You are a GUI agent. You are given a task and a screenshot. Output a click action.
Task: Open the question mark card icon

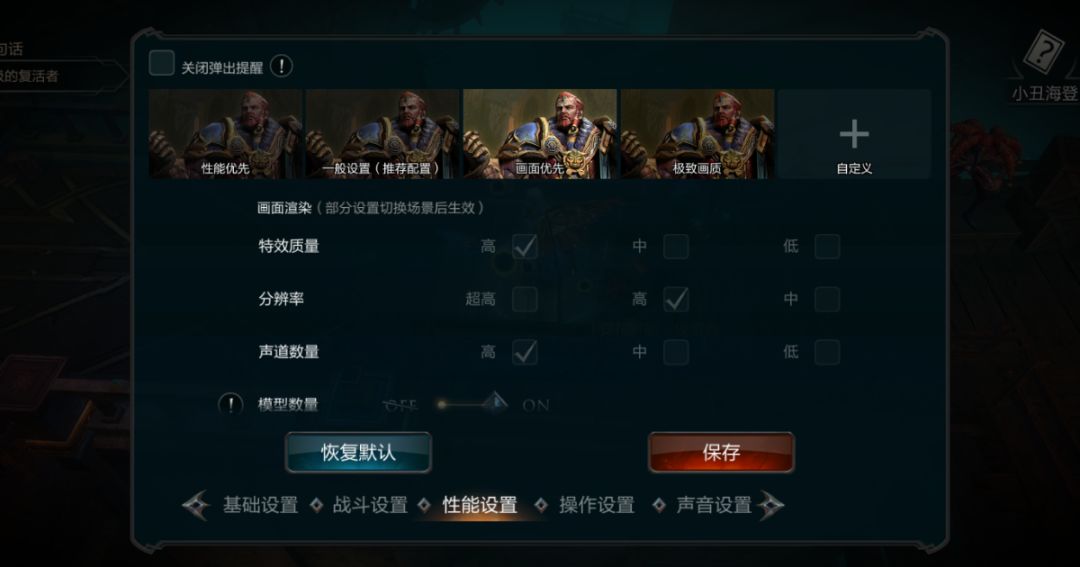pyautogui.click(x=1042, y=52)
